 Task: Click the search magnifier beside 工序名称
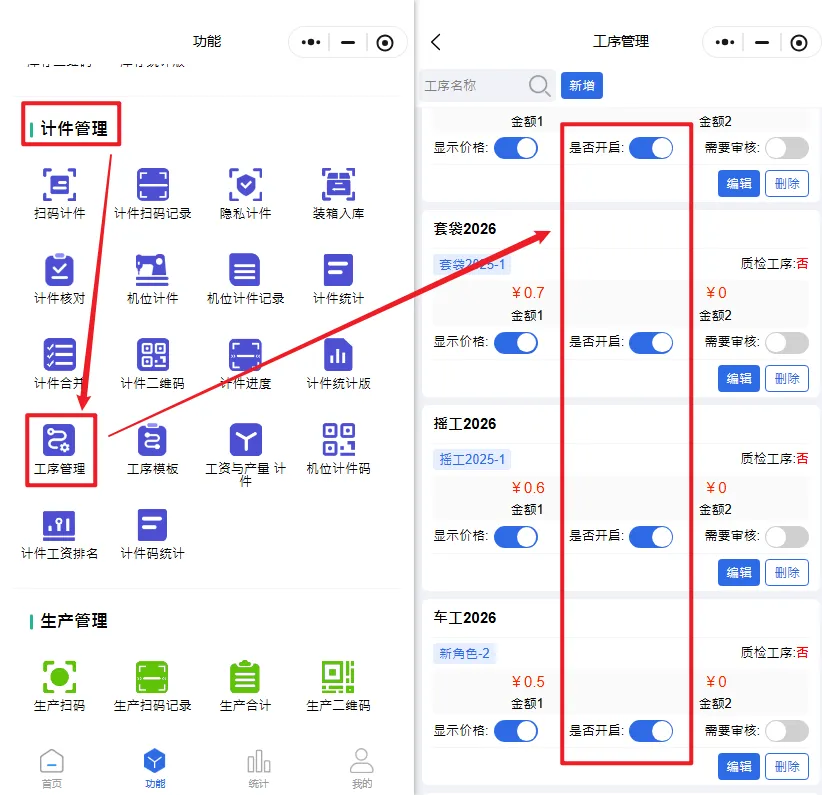click(x=539, y=86)
